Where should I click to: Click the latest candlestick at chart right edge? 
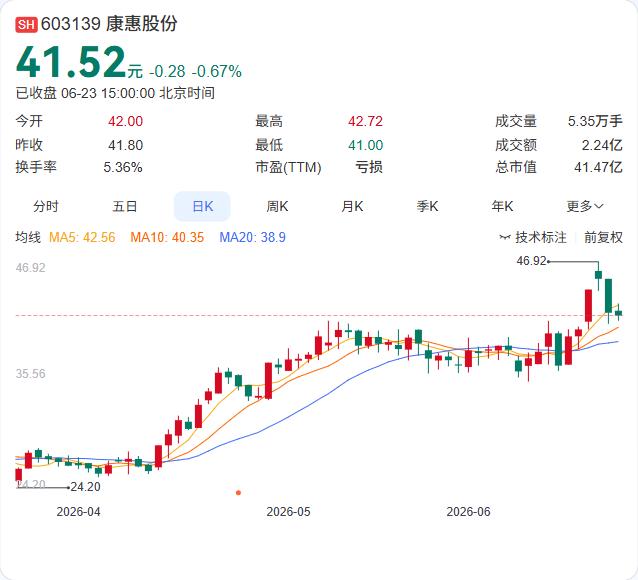618,313
